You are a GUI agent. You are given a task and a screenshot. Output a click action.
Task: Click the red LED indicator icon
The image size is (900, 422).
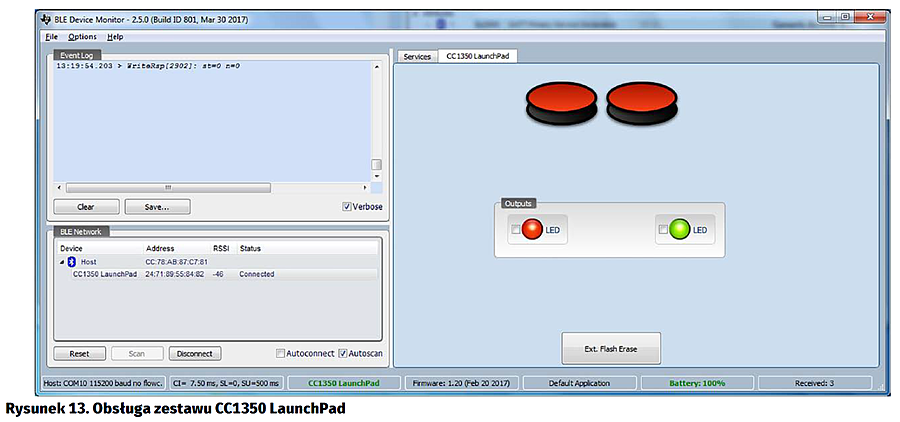(532, 230)
